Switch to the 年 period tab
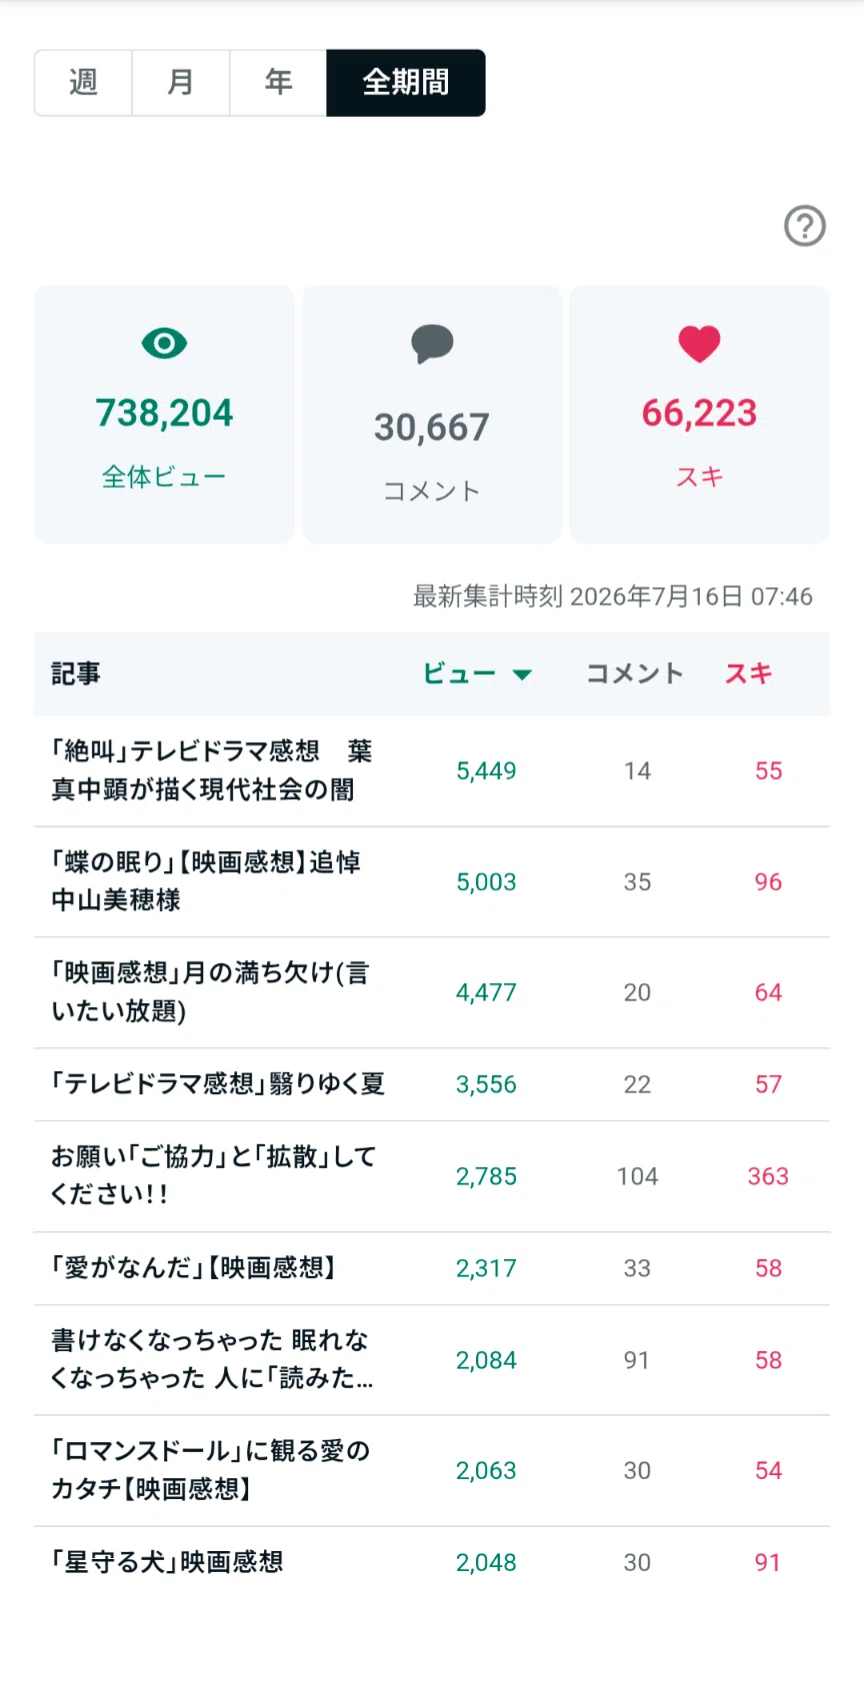Viewport: 864px width, 1695px height. [x=278, y=83]
